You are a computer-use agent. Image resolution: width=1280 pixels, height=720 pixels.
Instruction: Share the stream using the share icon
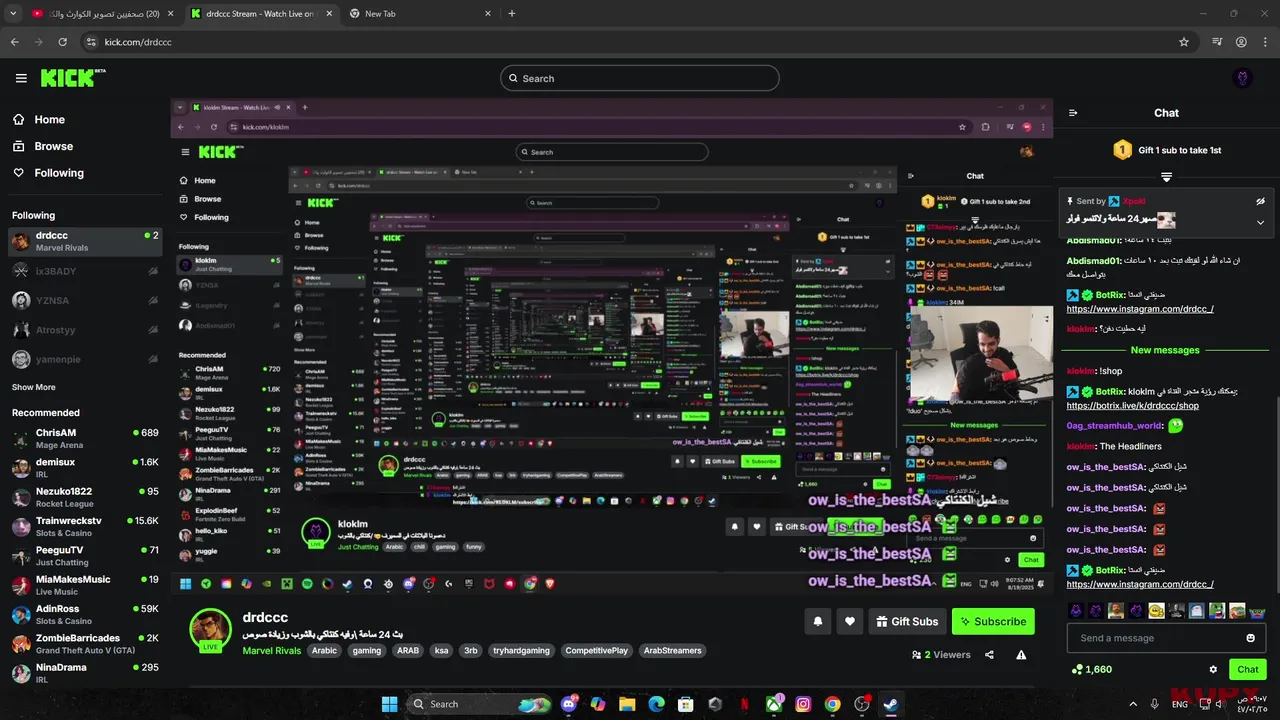[x=989, y=655]
